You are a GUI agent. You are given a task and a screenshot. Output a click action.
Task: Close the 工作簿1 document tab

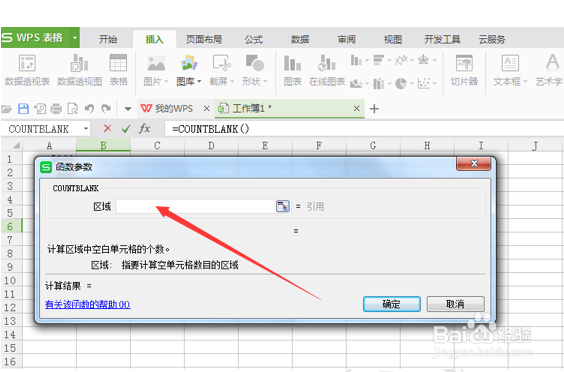tap(356, 108)
